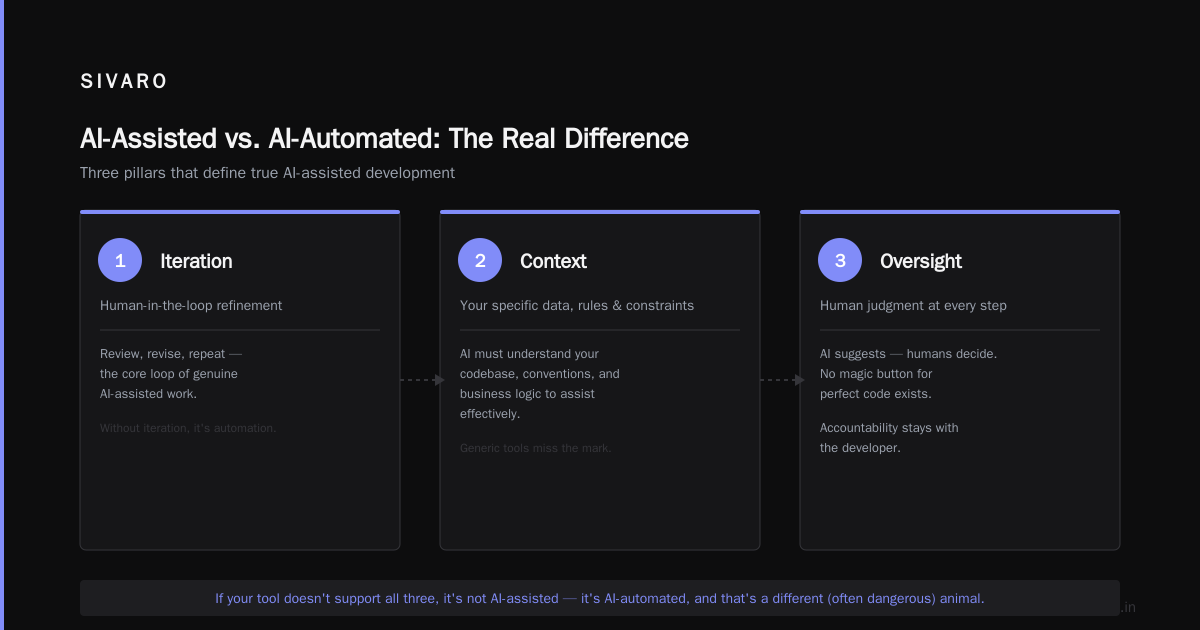Click the 'AI must understand your codebase' paragraph

click(540, 384)
